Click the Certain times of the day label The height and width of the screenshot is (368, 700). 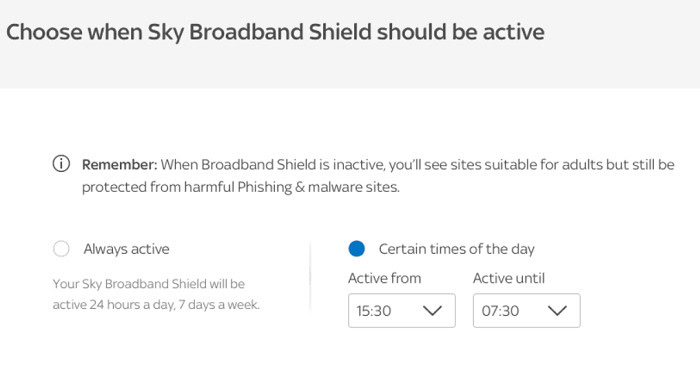click(456, 249)
